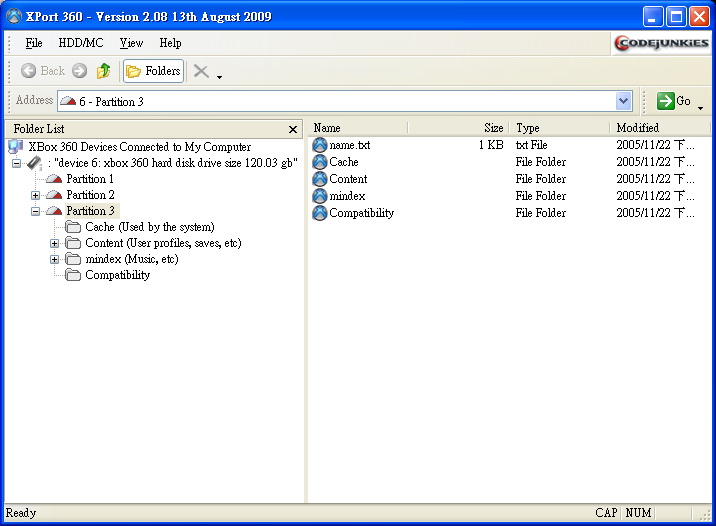Open the options arrow beside Go
Viewport: 716px width, 526px height.
(700, 108)
